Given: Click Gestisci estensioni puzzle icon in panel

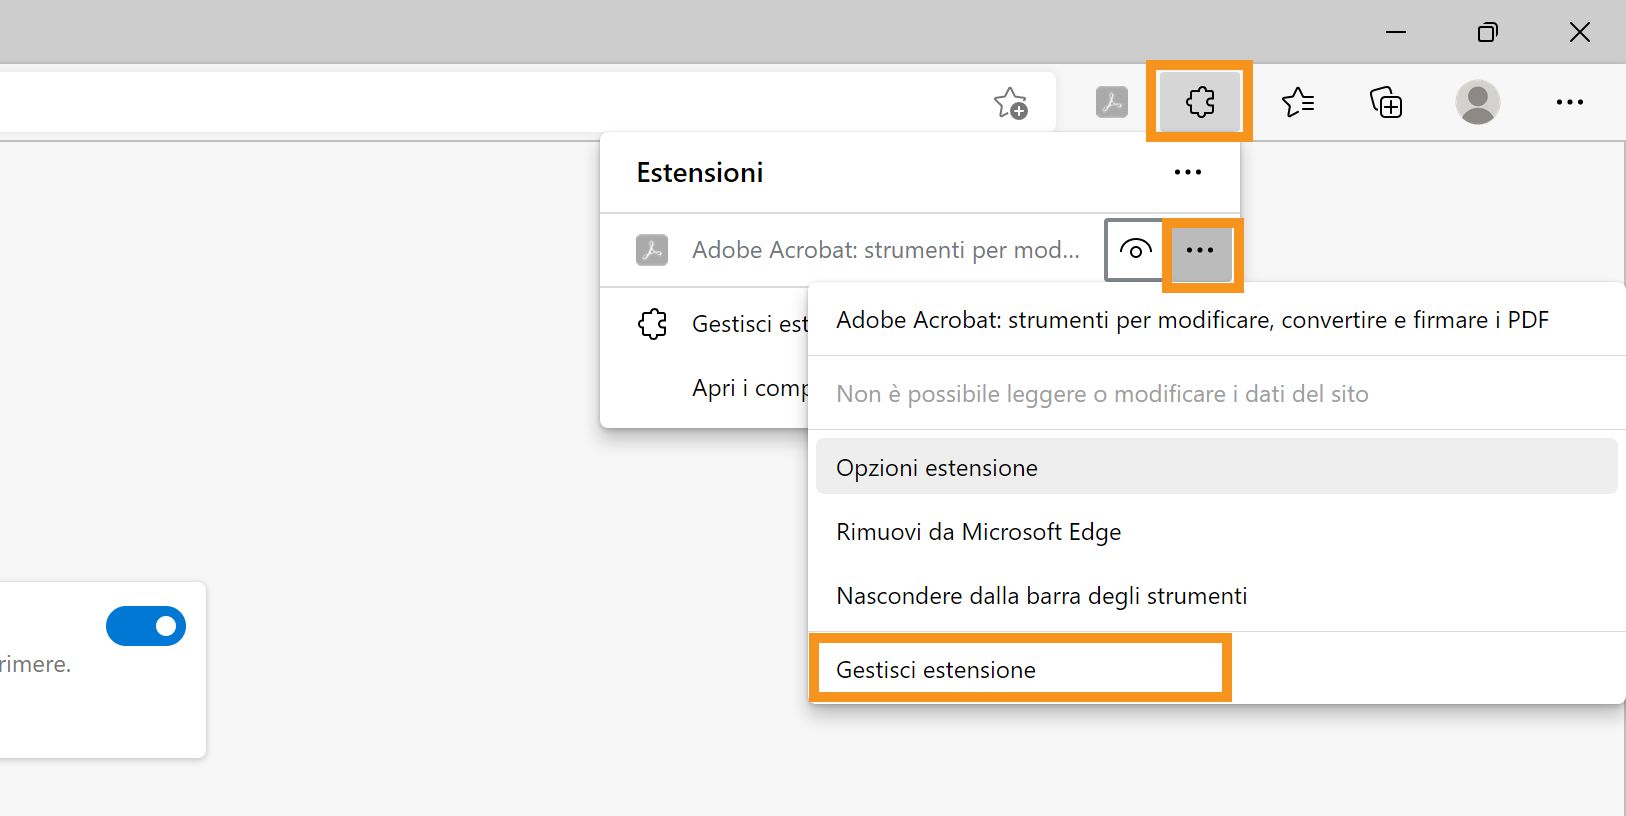Looking at the screenshot, I should click(x=652, y=324).
